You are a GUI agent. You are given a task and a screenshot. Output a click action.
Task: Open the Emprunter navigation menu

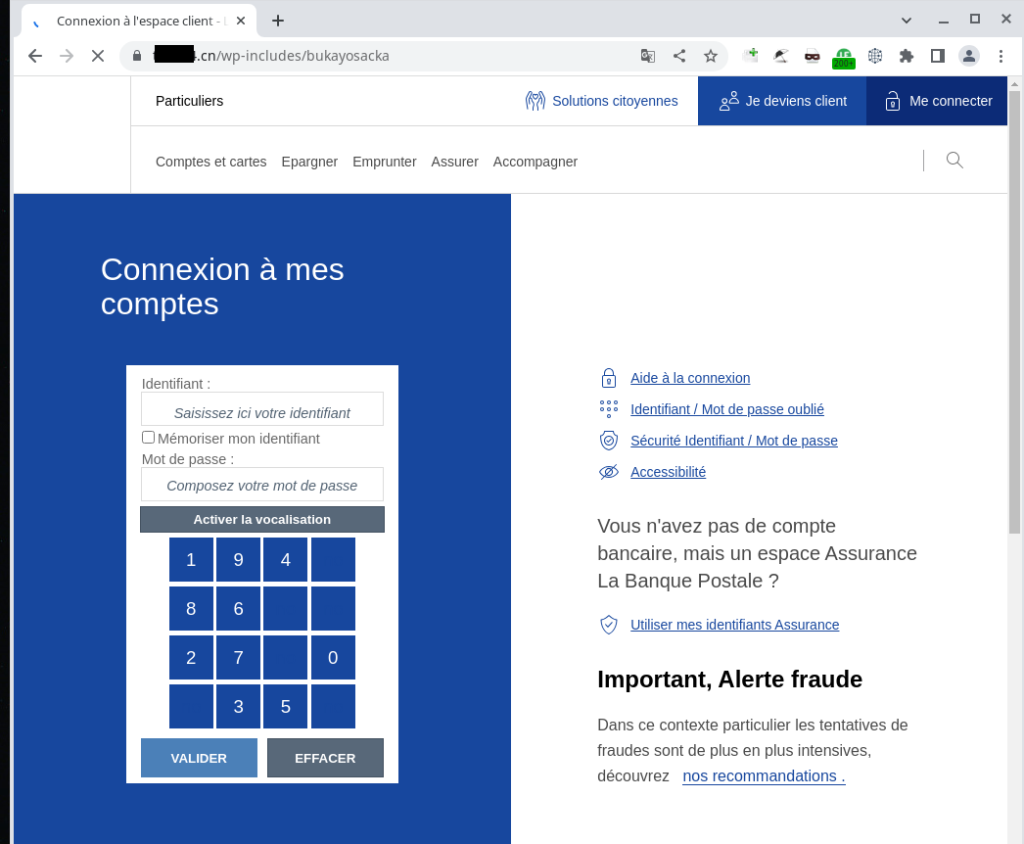(x=384, y=162)
